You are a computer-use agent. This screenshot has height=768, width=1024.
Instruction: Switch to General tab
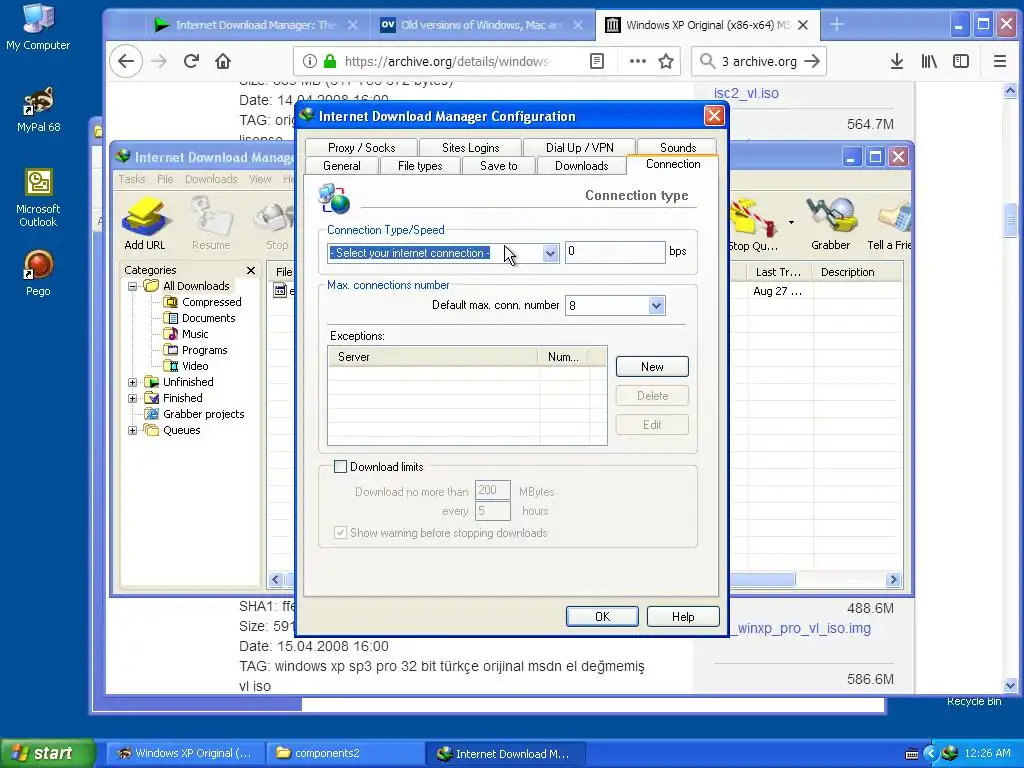[x=342, y=166]
